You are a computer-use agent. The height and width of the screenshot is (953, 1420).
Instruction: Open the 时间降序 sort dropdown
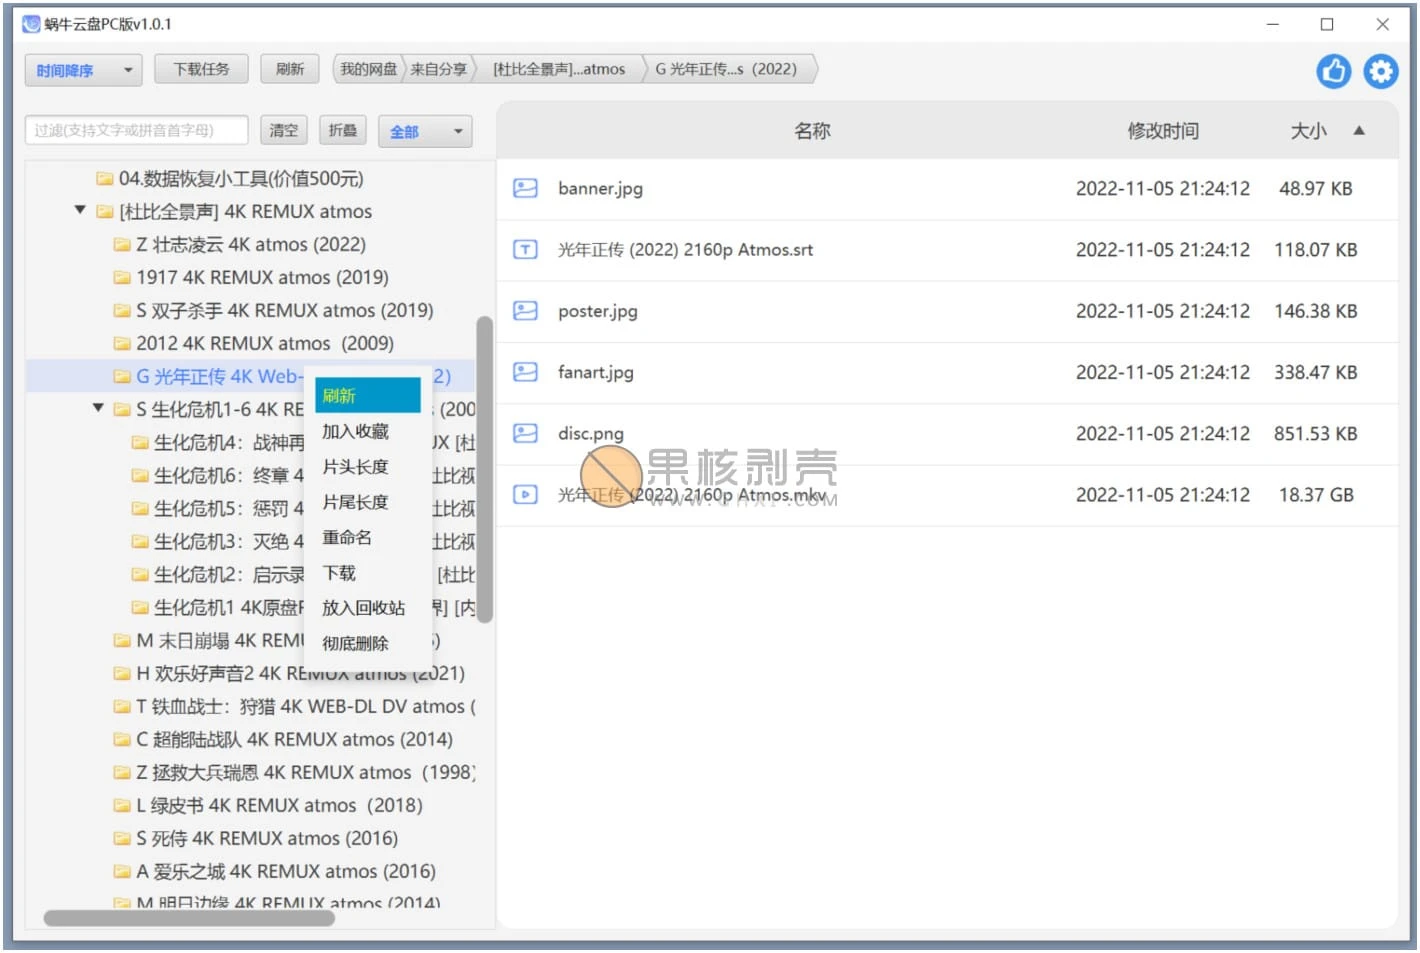(x=84, y=70)
